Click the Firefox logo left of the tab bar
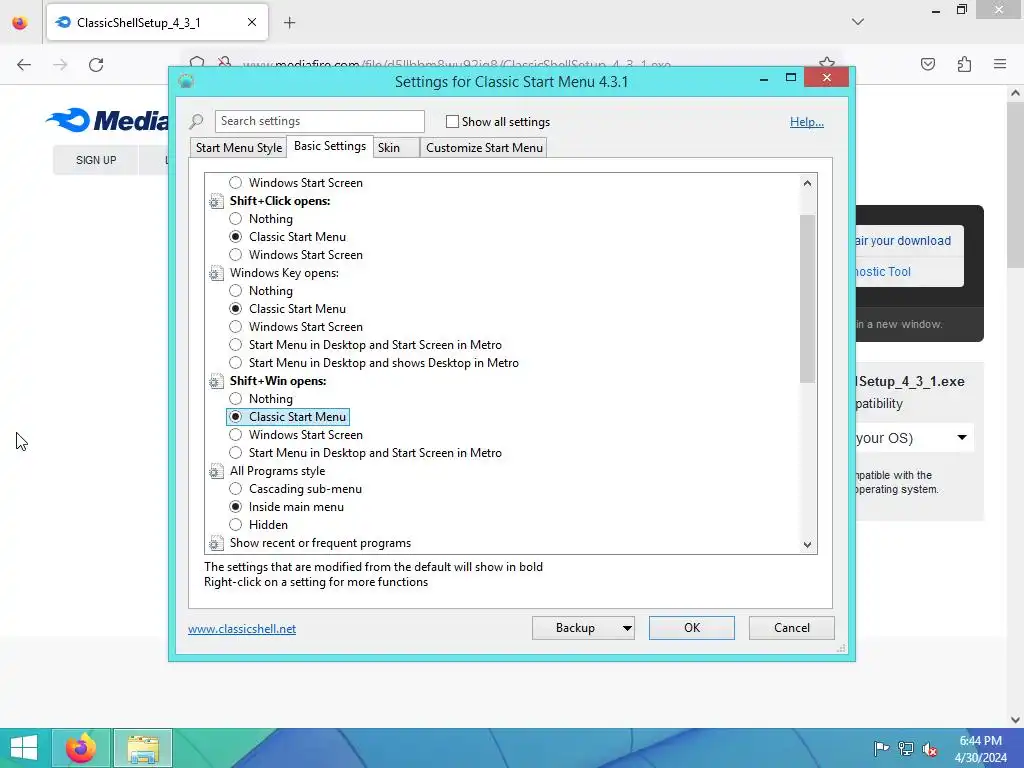Viewport: 1024px width, 768px height. (x=20, y=23)
